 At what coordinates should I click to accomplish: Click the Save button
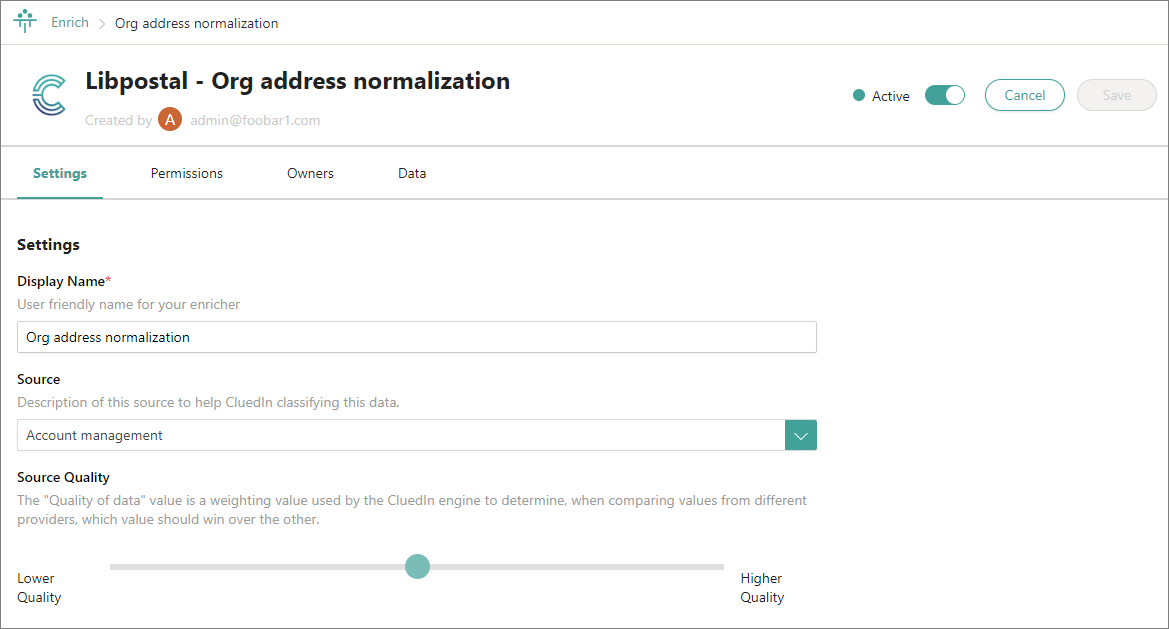[x=1116, y=95]
